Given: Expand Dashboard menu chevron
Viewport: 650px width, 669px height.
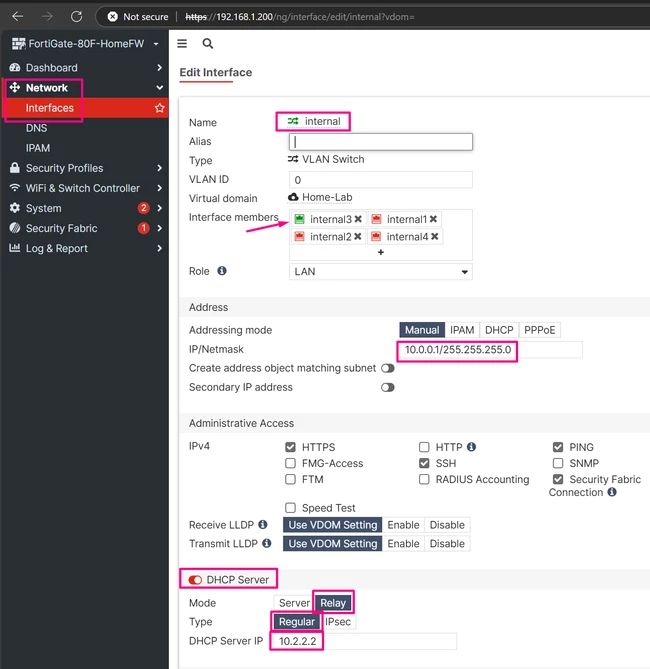Looking at the screenshot, I should [159, 67].
